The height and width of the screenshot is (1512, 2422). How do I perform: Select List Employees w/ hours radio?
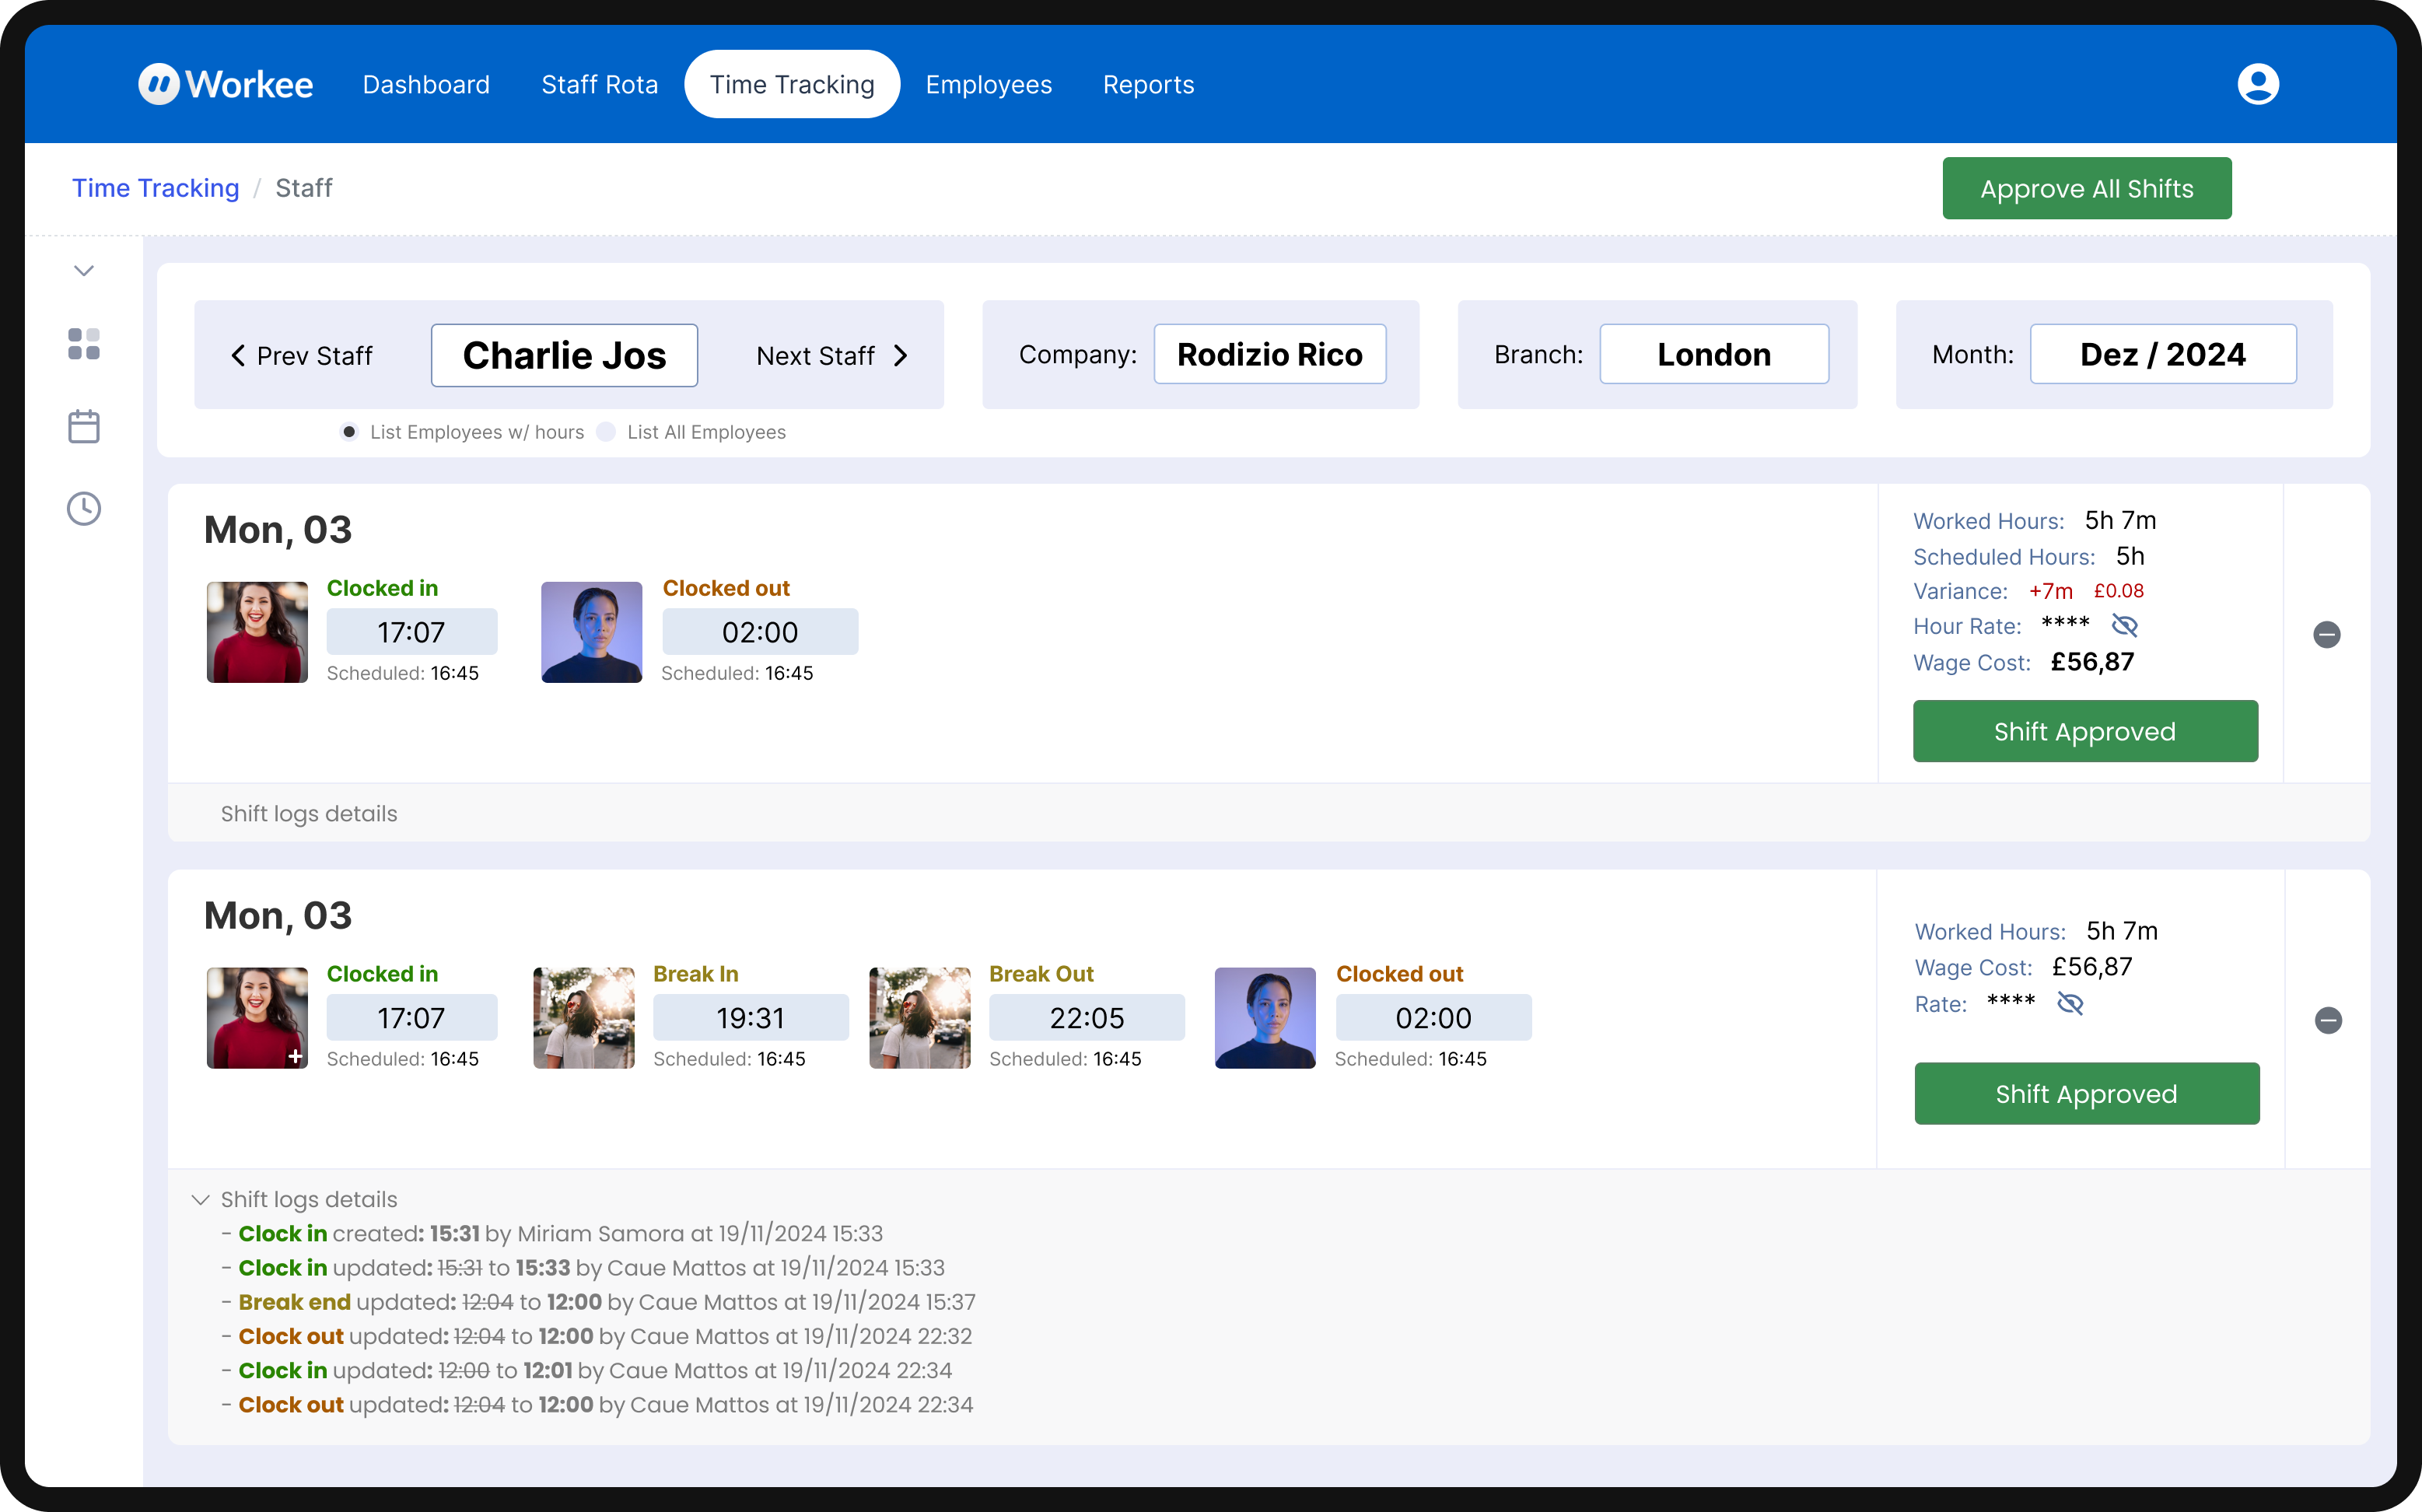tap(349, 432)
